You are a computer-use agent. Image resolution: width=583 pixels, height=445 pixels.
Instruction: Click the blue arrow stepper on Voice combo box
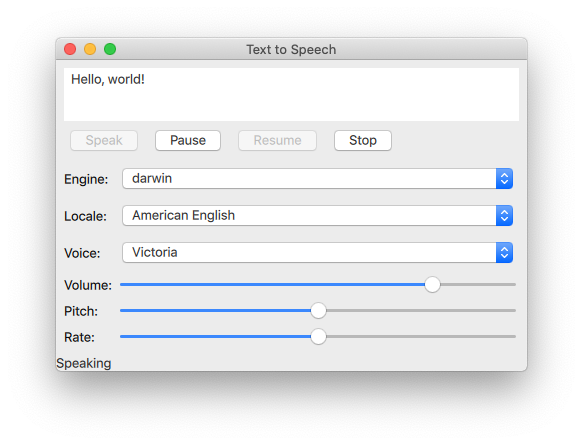point(505,253)
